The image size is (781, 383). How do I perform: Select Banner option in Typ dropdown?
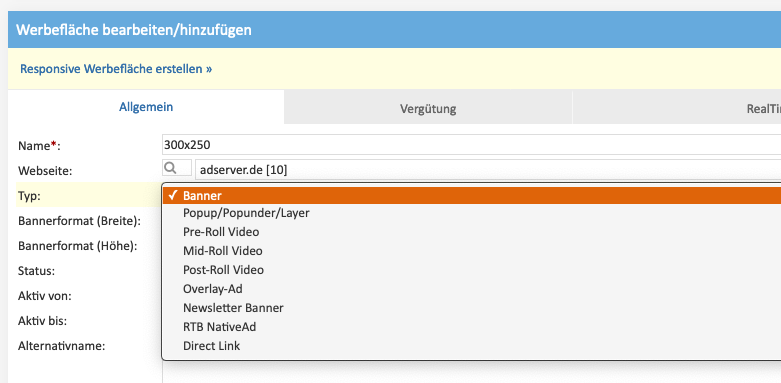click(472, 196)
